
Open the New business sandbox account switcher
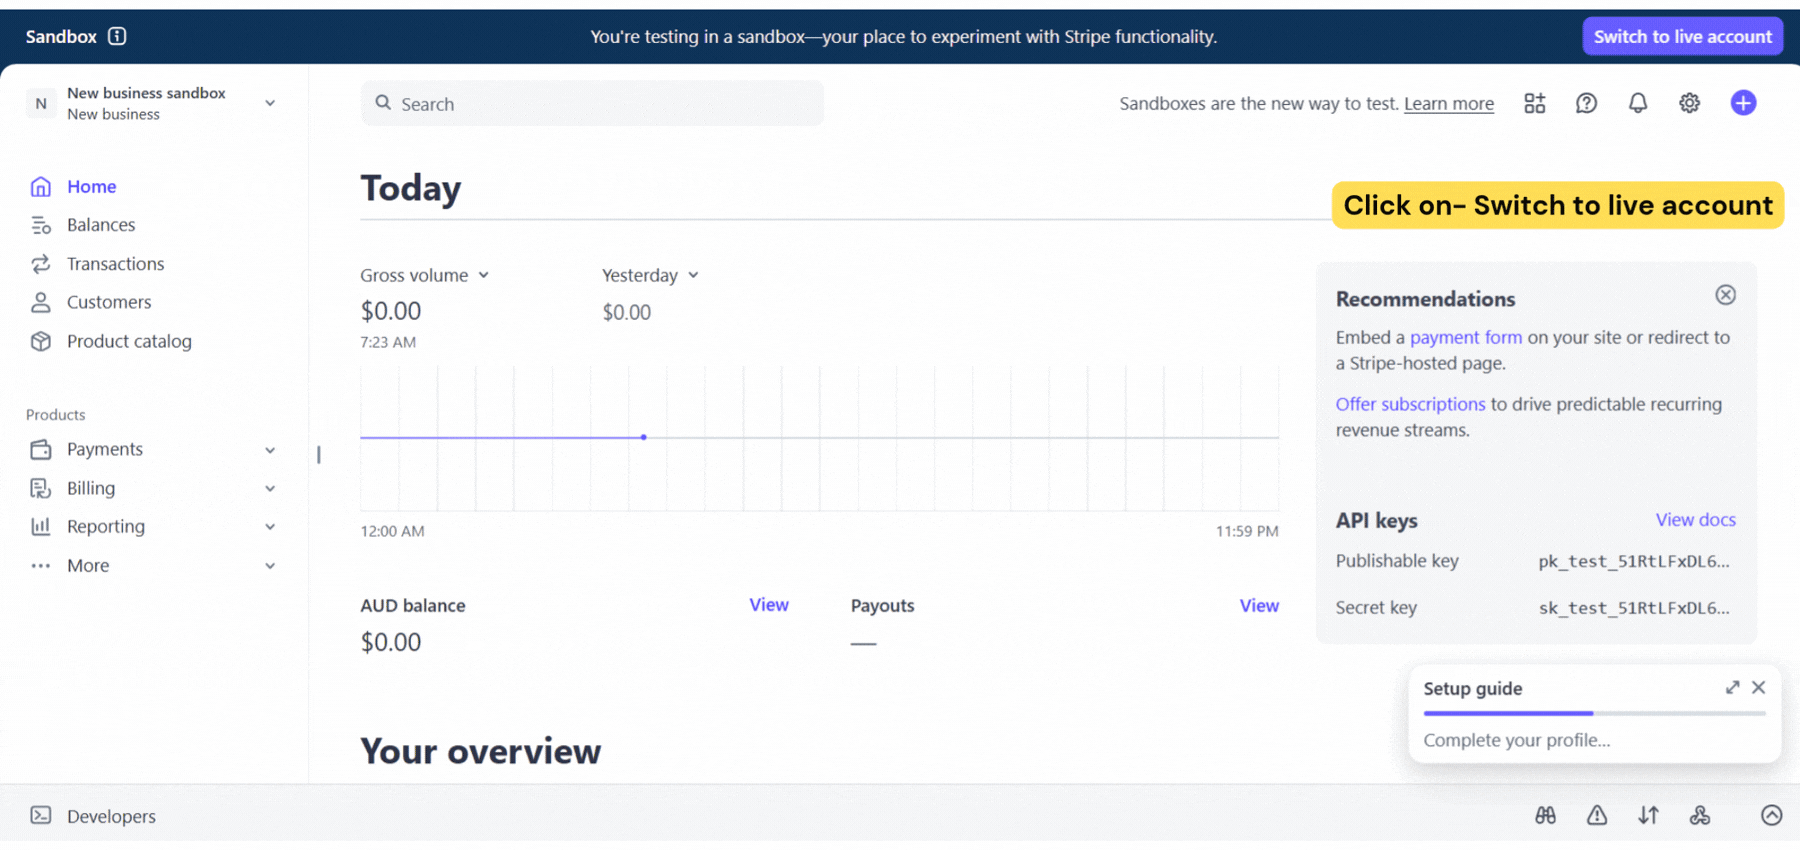(152, 103)
